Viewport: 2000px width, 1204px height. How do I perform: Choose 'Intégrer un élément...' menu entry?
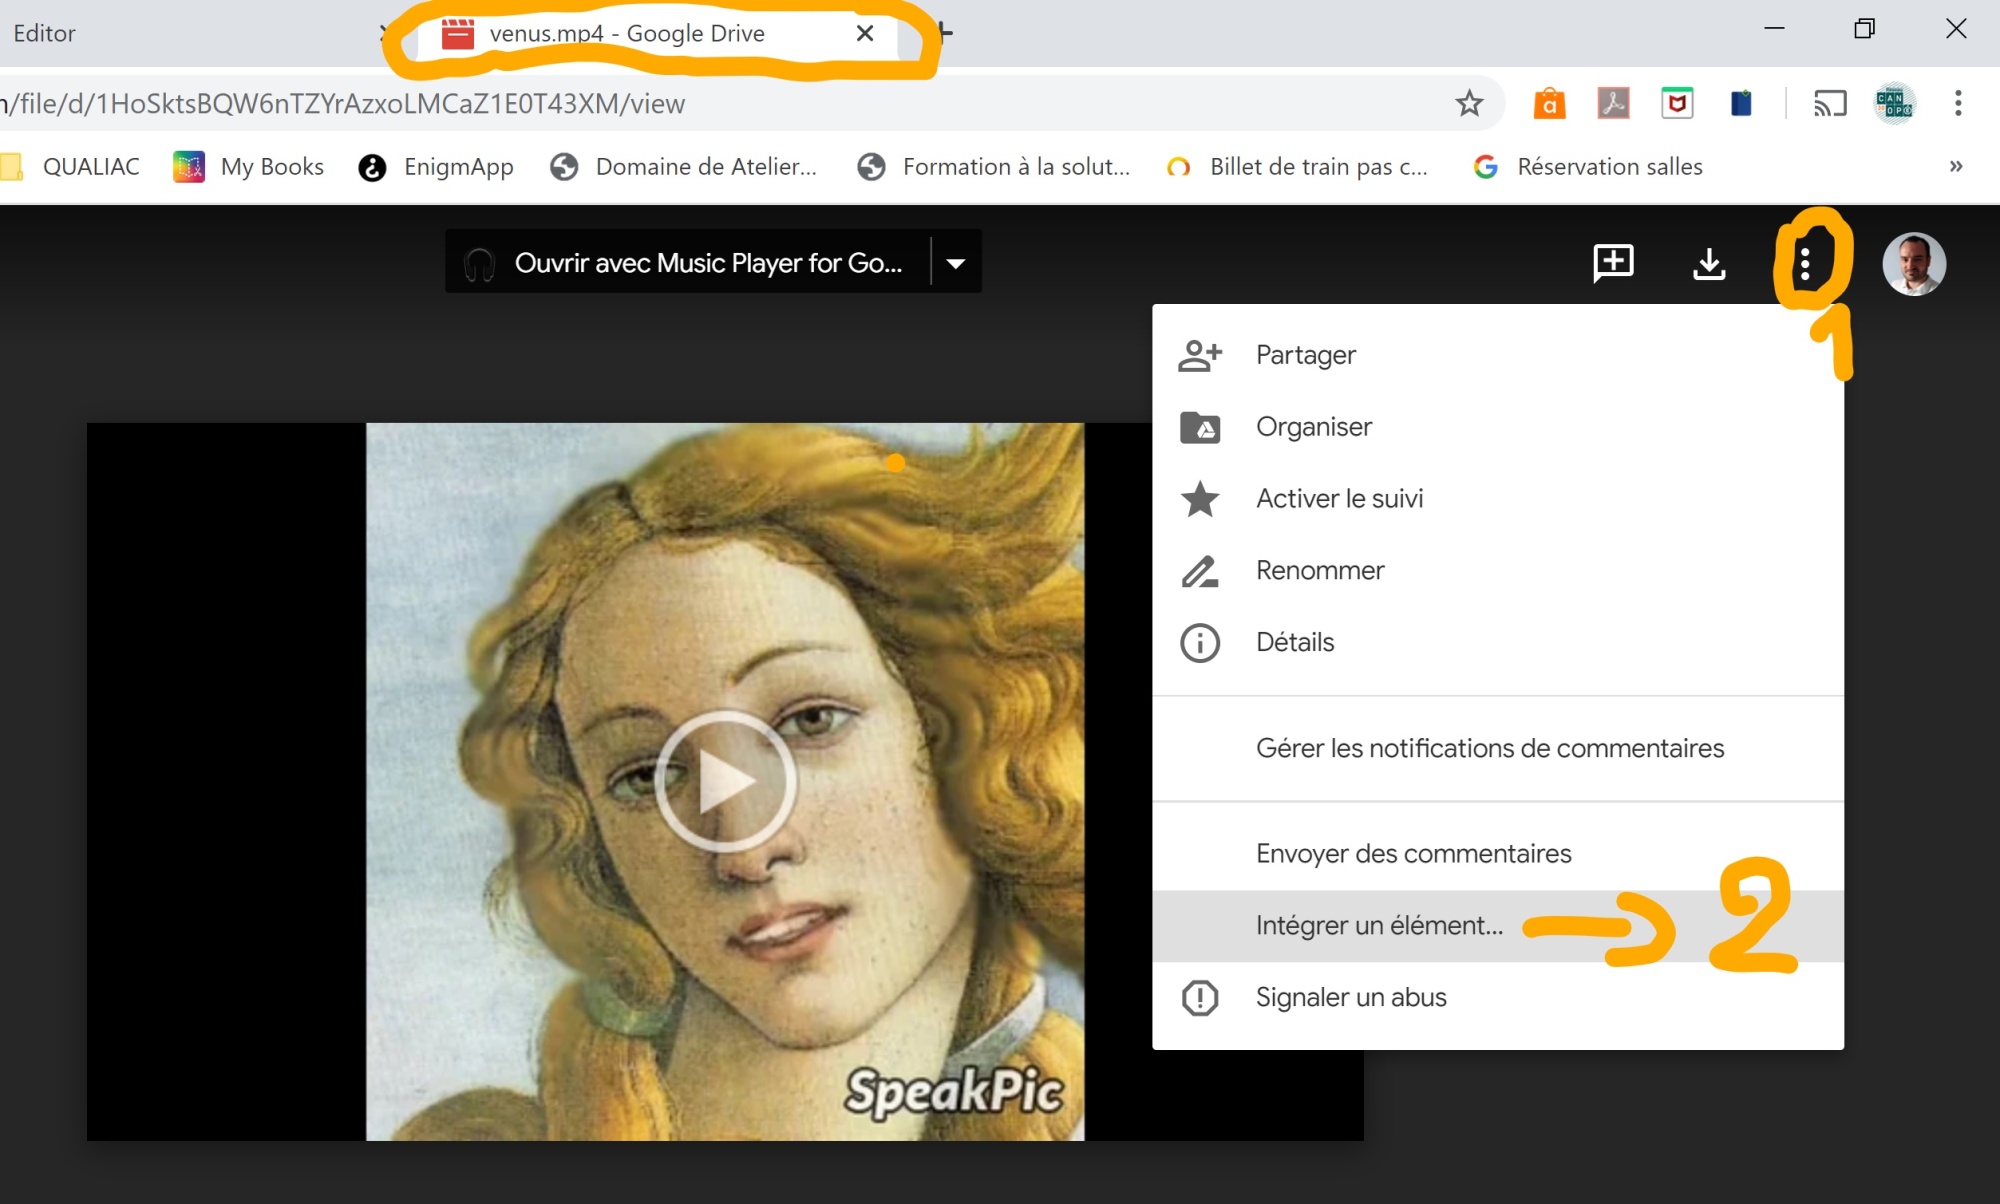point(1378,926)
